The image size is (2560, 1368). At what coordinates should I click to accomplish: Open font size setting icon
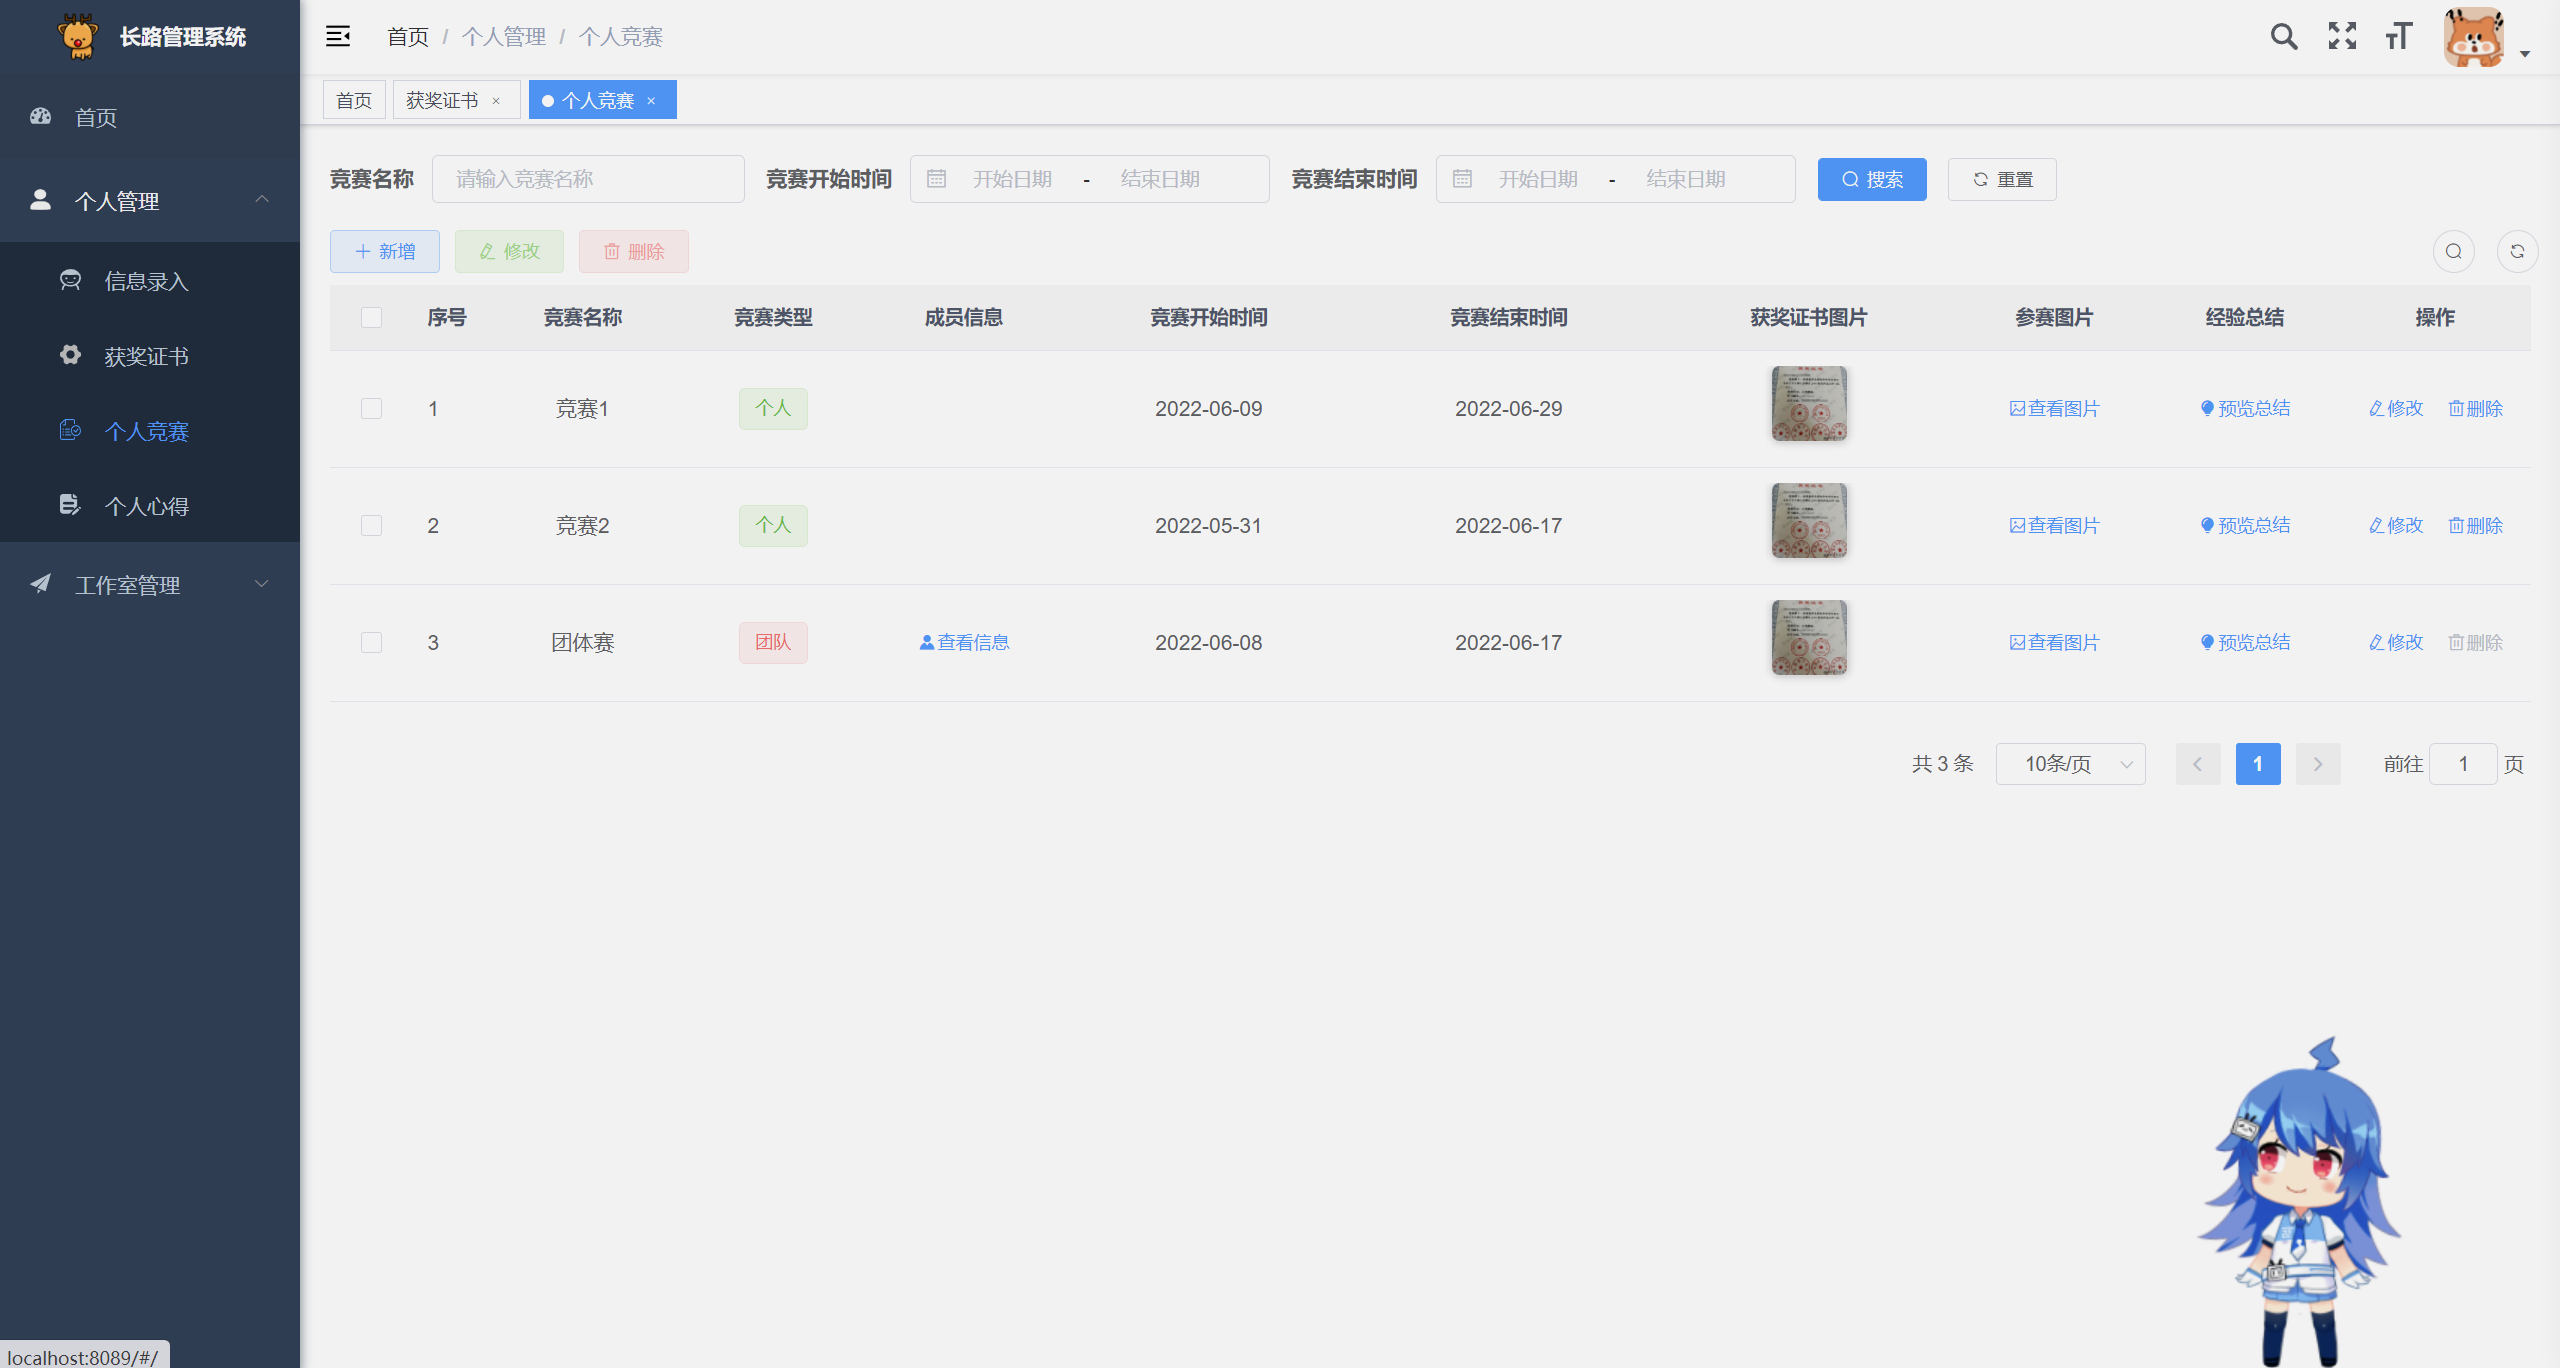coord(2399,37)
